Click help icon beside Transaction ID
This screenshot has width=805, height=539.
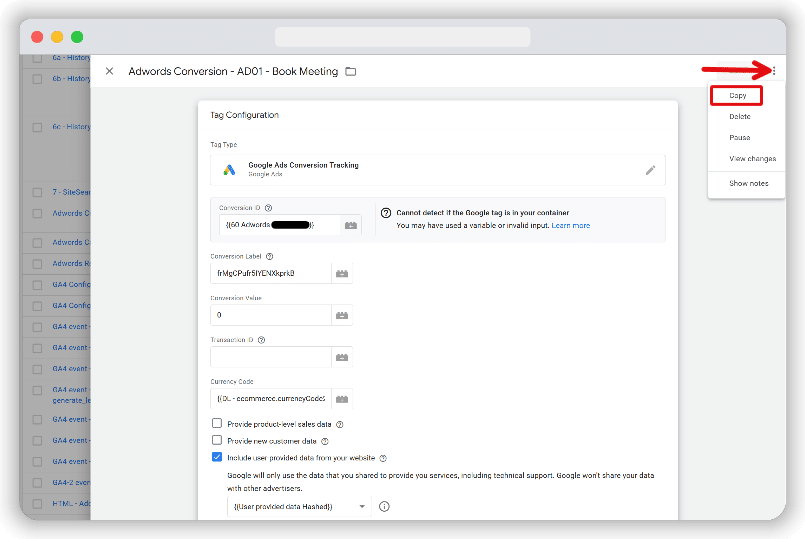point(261,340)
